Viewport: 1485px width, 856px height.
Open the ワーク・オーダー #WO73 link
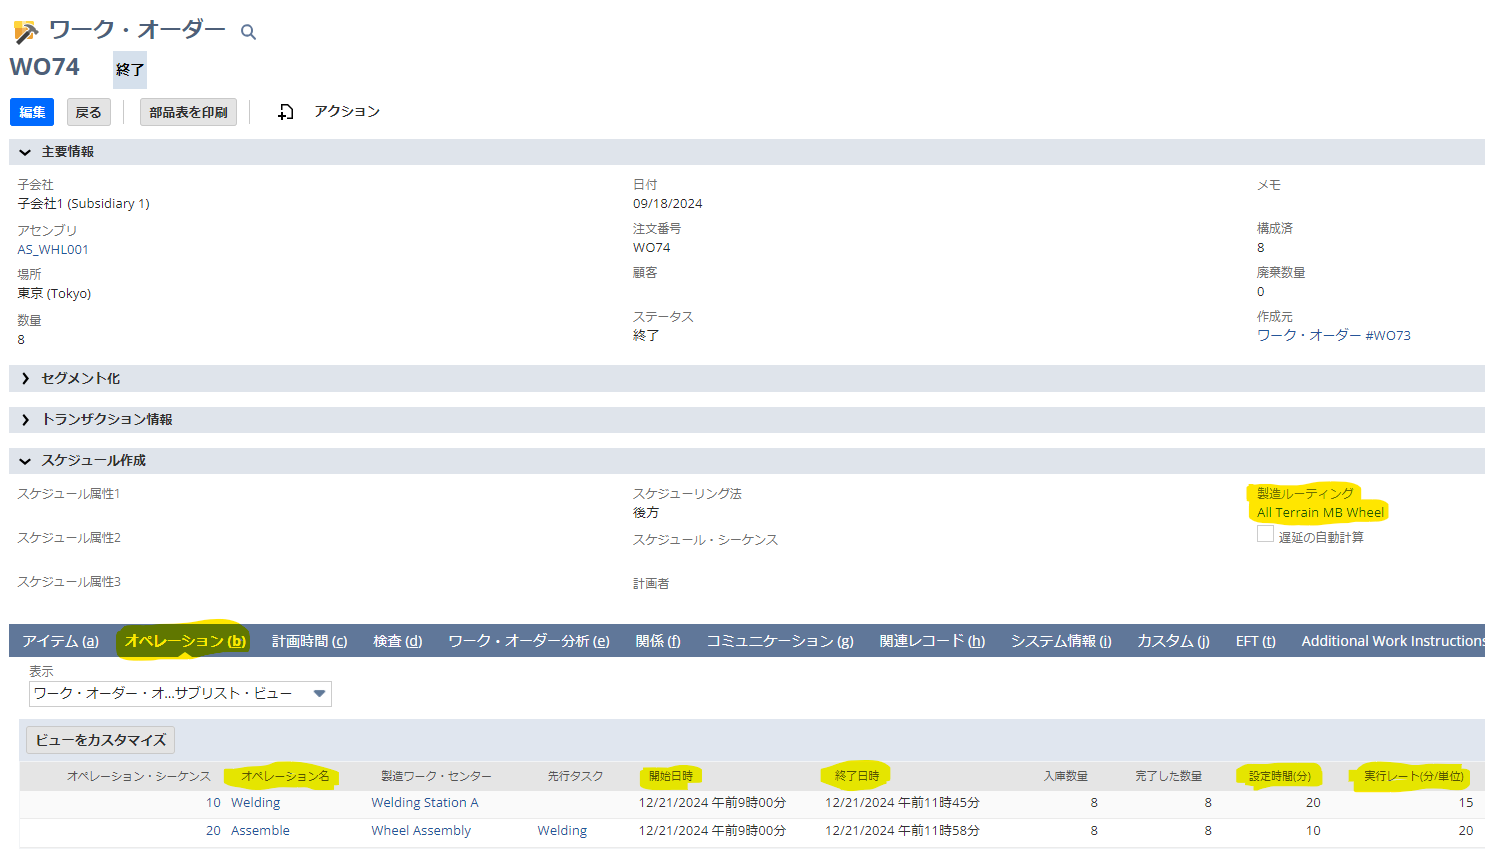pyautogui.click(x=1334, y=335)
